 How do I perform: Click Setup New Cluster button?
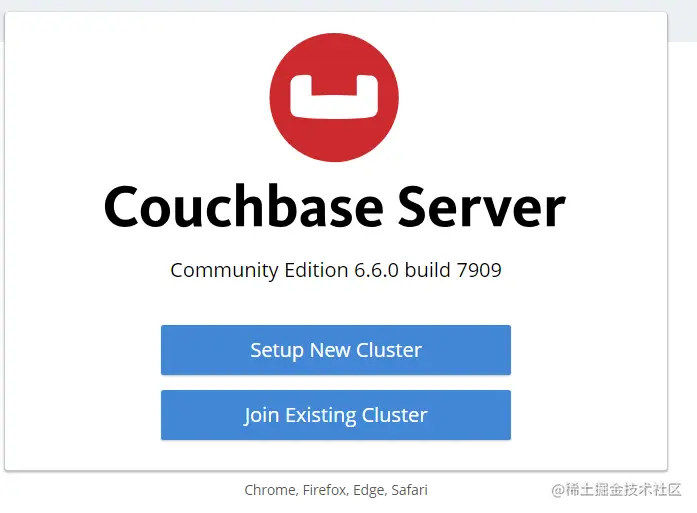[336, 350]
